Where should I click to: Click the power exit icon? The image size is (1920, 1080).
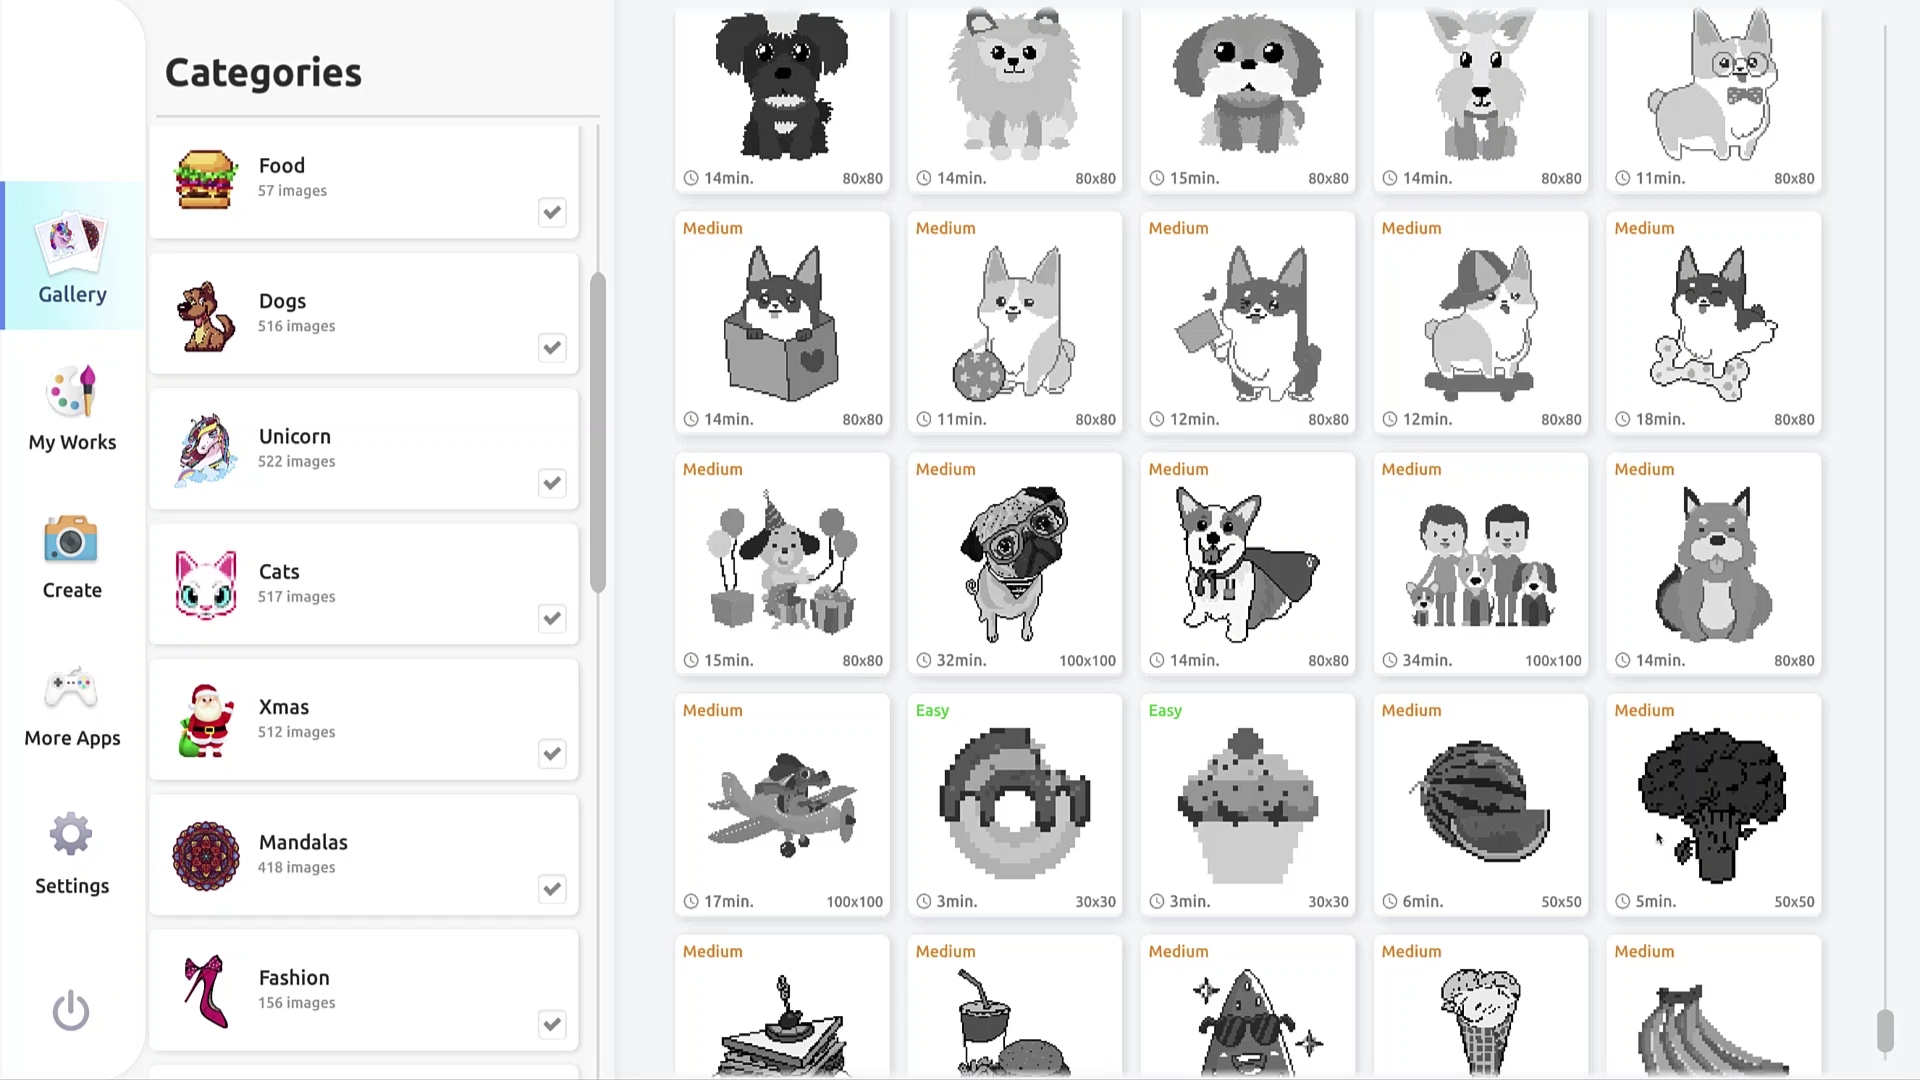coord(71,1011)
